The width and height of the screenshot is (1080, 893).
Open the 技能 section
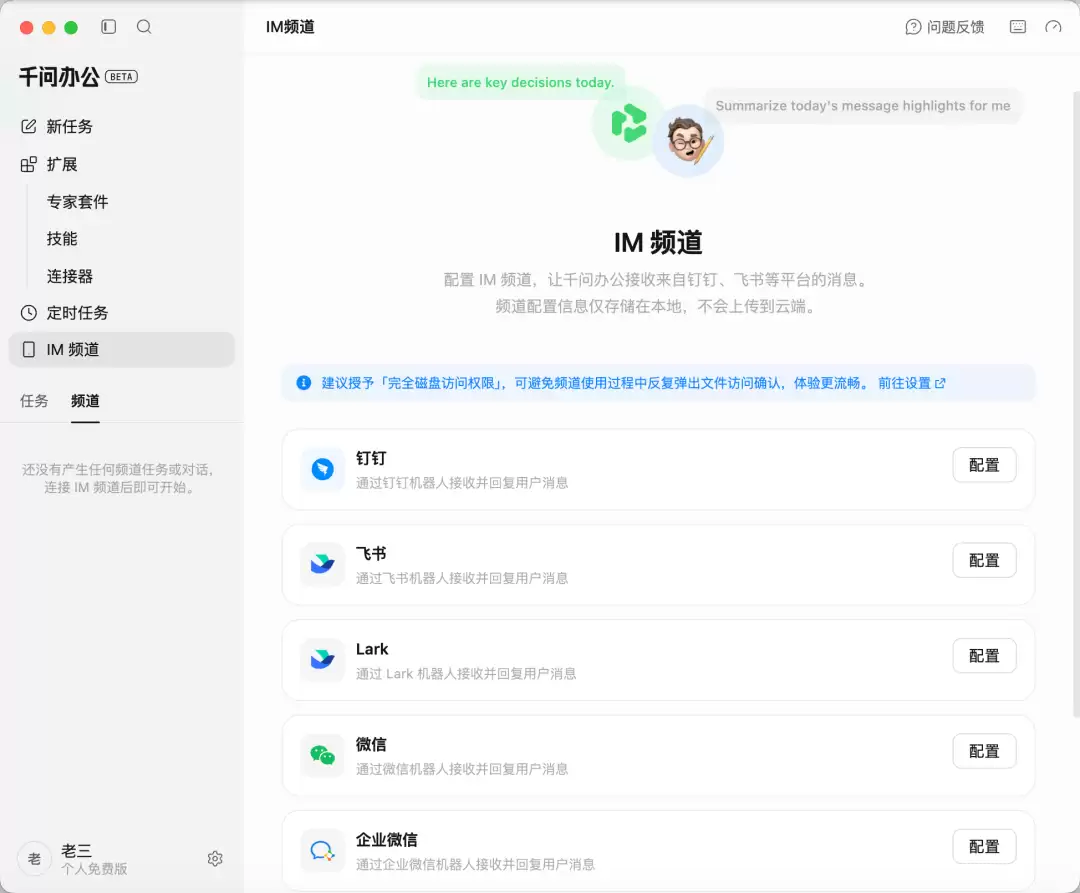pyautogui.click(x=62, y=239)
